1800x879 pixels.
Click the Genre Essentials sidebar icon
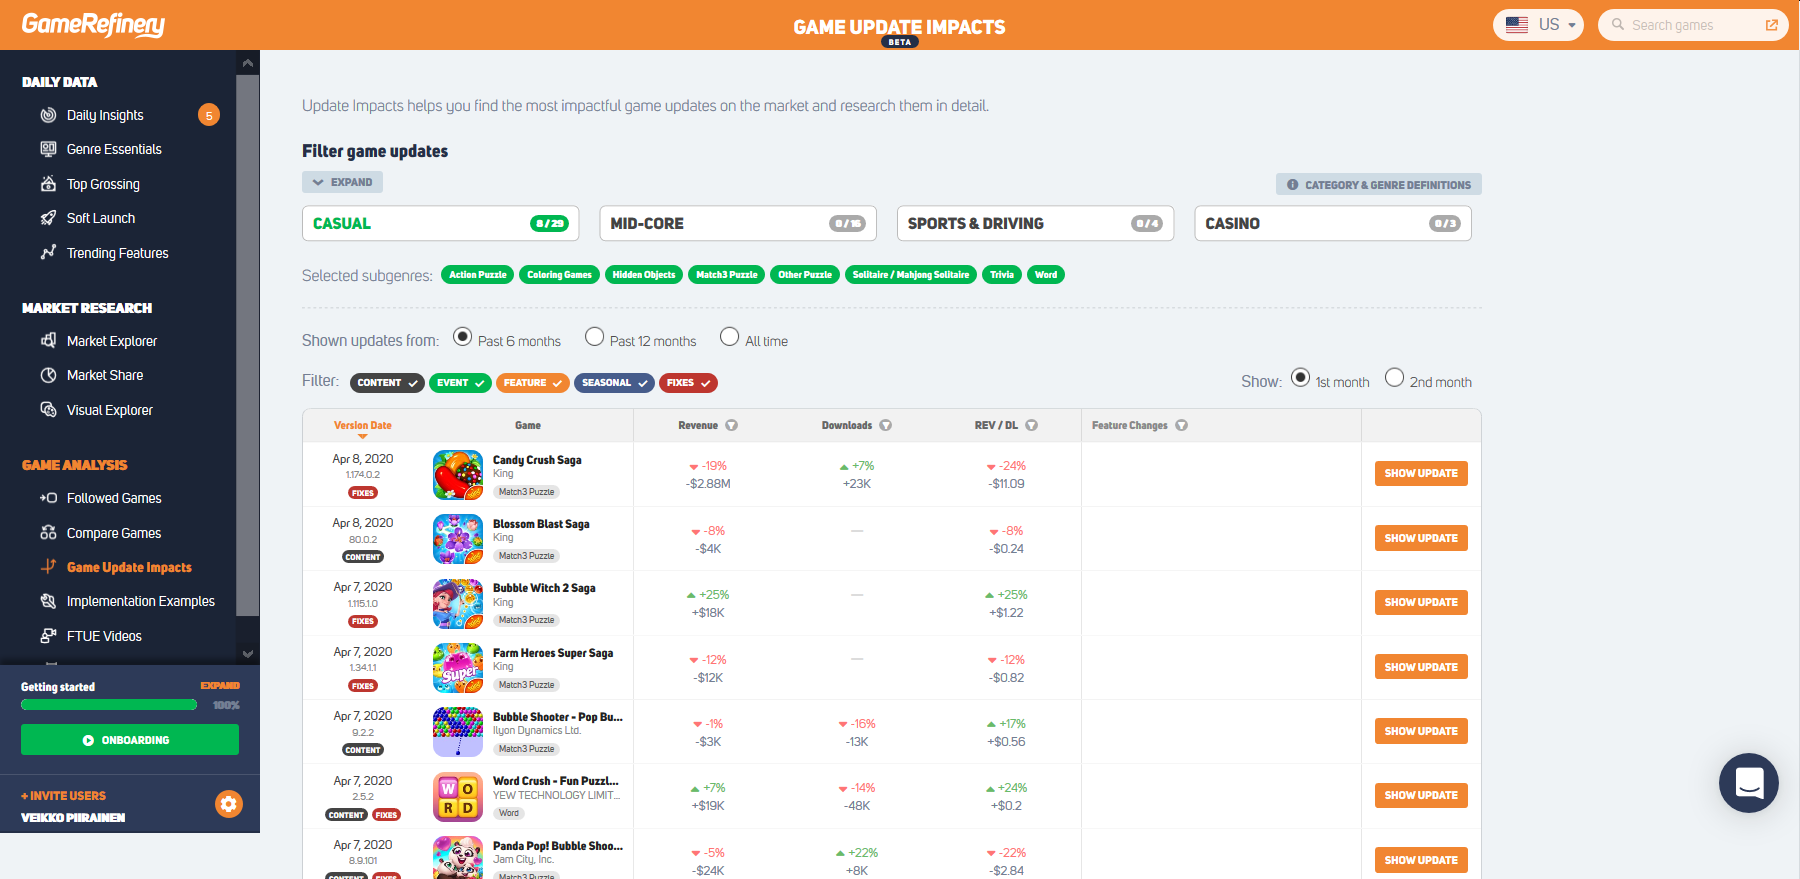click(x=48, y=149)
